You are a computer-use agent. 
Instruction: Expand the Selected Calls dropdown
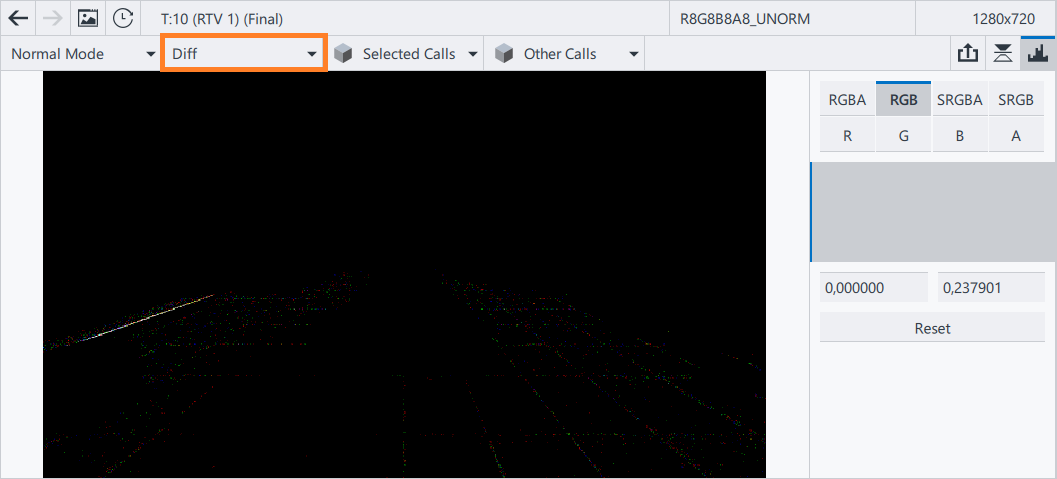pos(473,54)
